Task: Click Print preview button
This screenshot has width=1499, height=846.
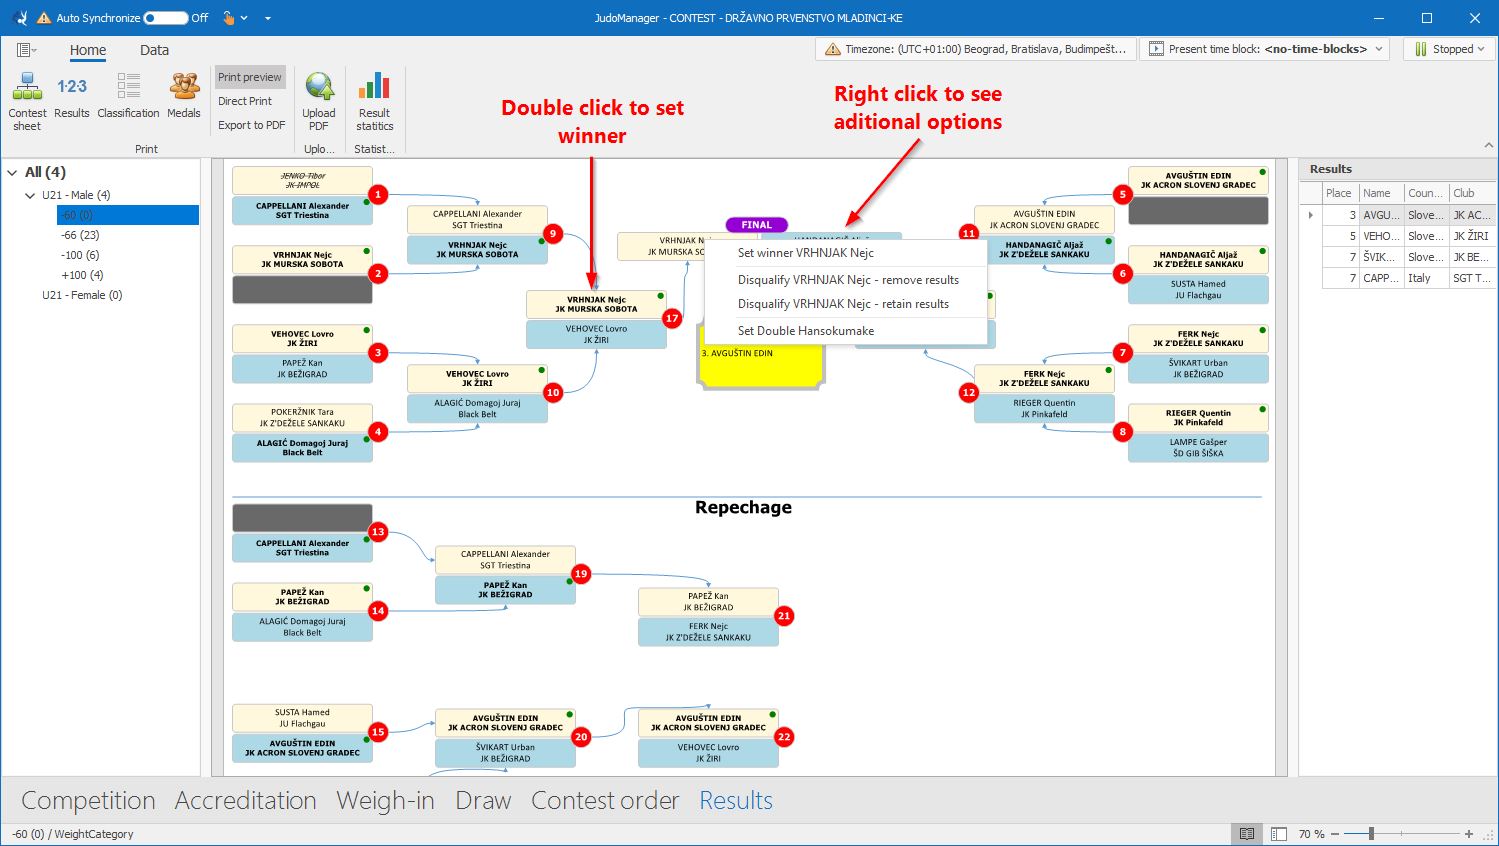Action: point(250,77)
